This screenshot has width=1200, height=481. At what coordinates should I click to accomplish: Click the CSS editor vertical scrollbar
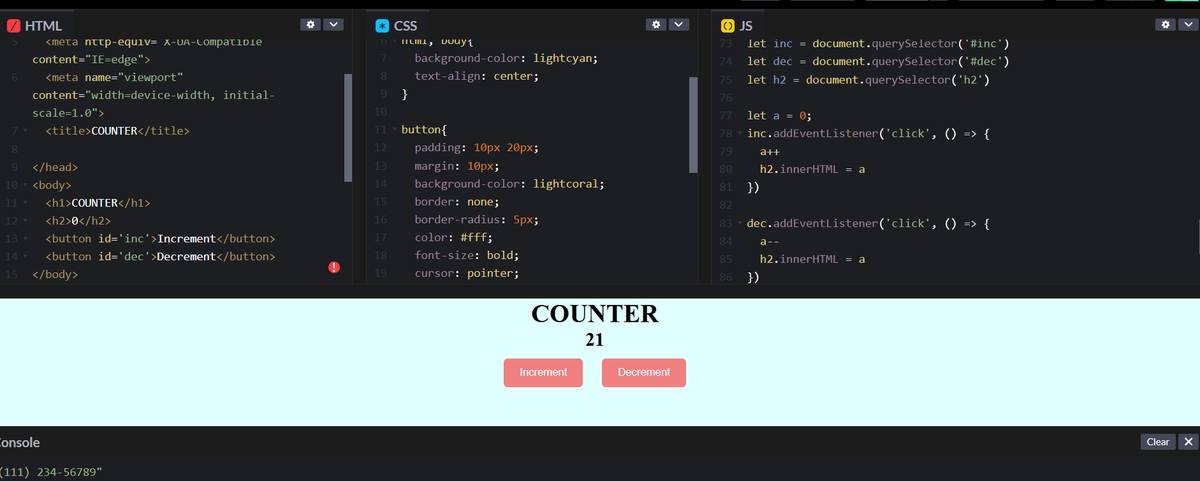click(x=693, y=127)
